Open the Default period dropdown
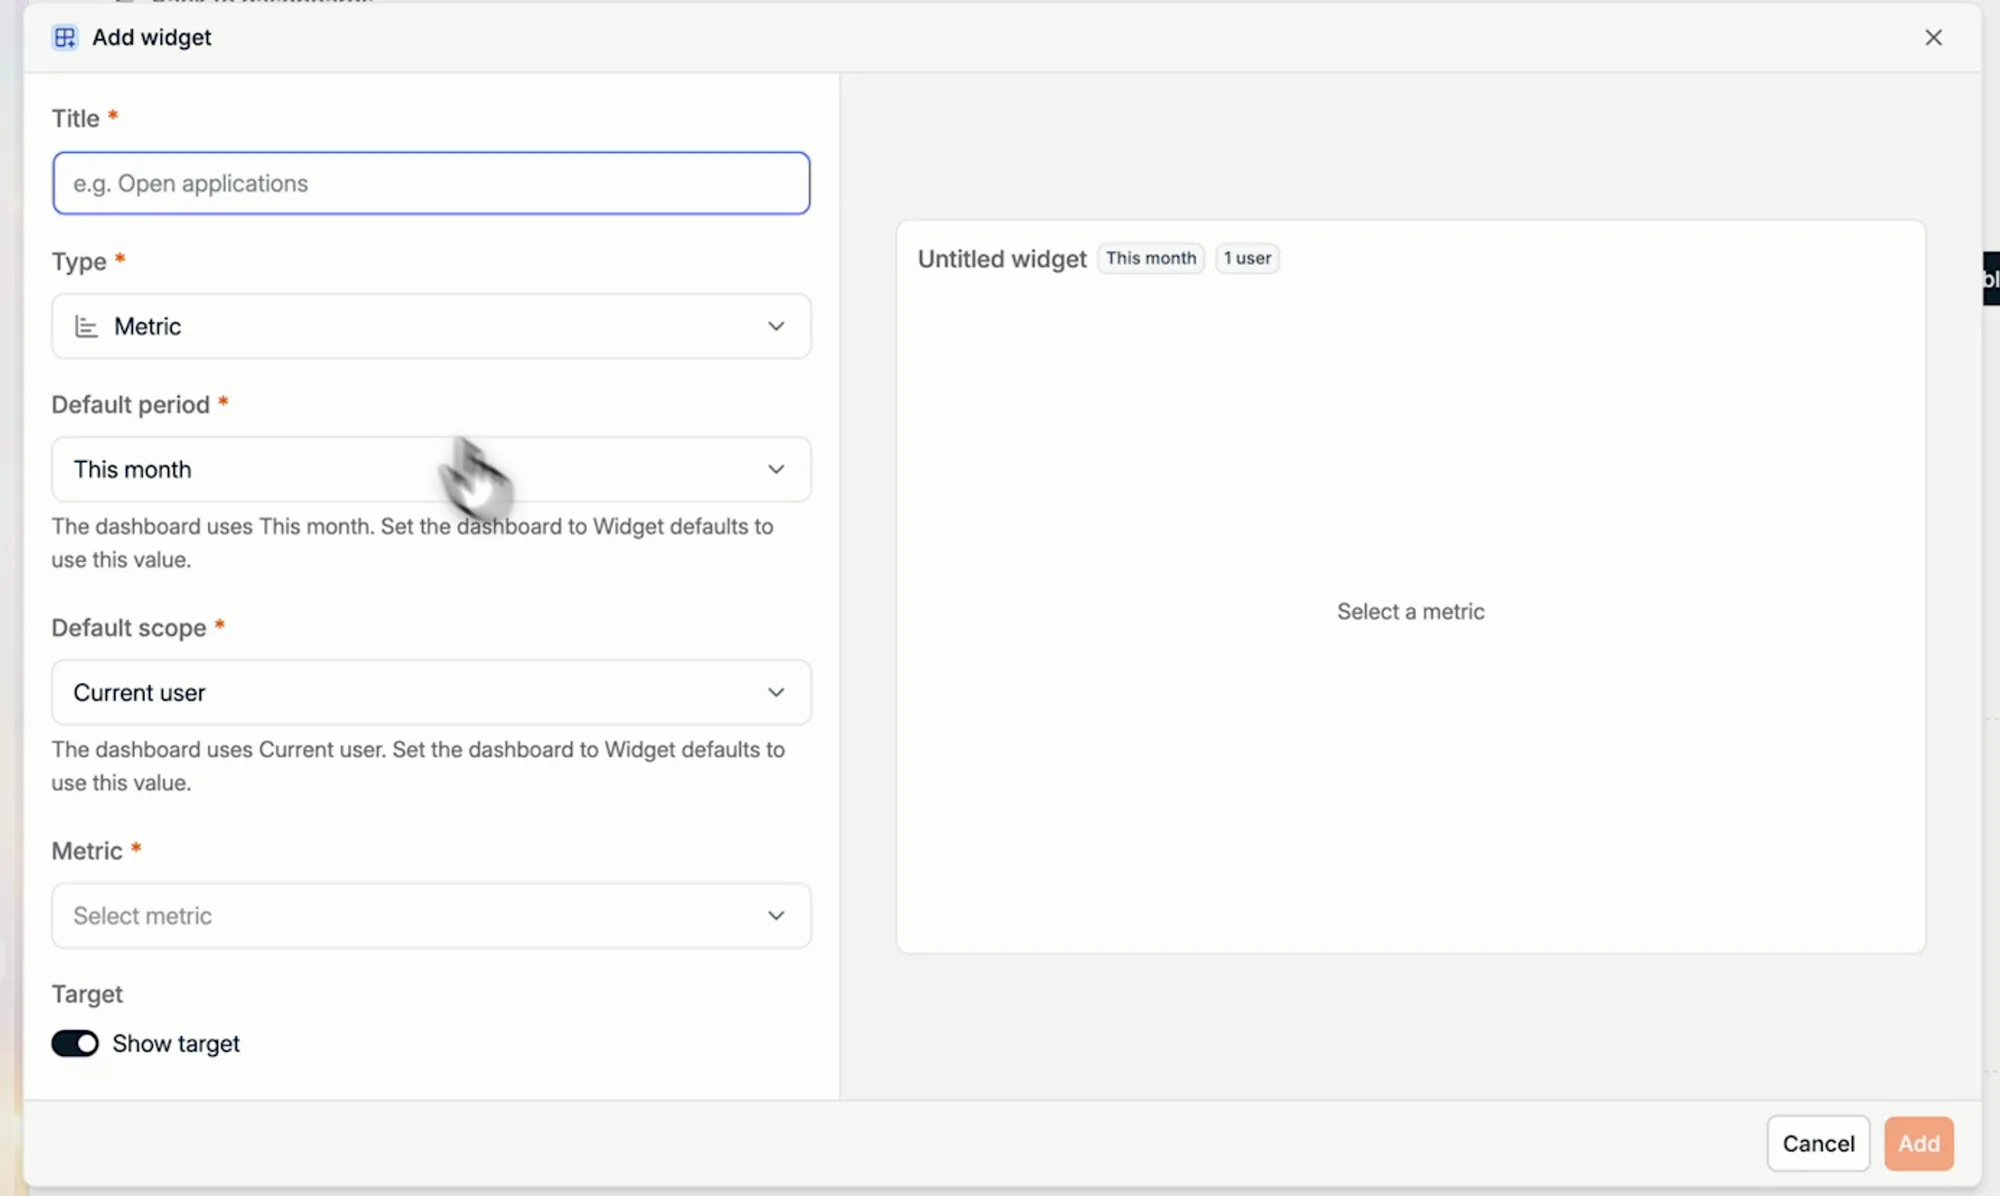 pyautogui.click(x=431, y=469)
